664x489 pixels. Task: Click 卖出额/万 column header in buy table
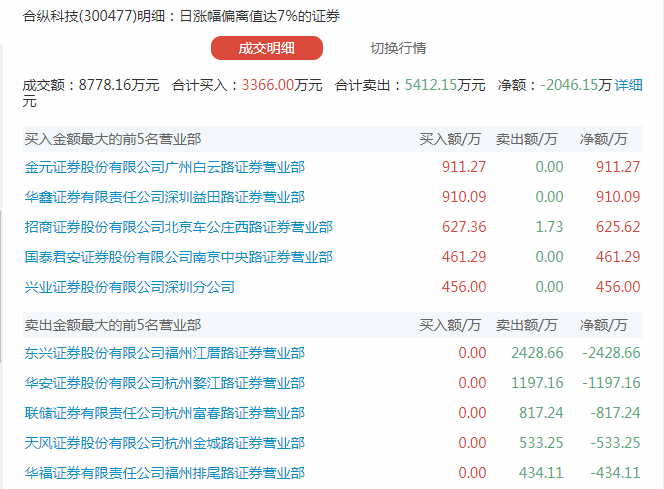[526, 139]
